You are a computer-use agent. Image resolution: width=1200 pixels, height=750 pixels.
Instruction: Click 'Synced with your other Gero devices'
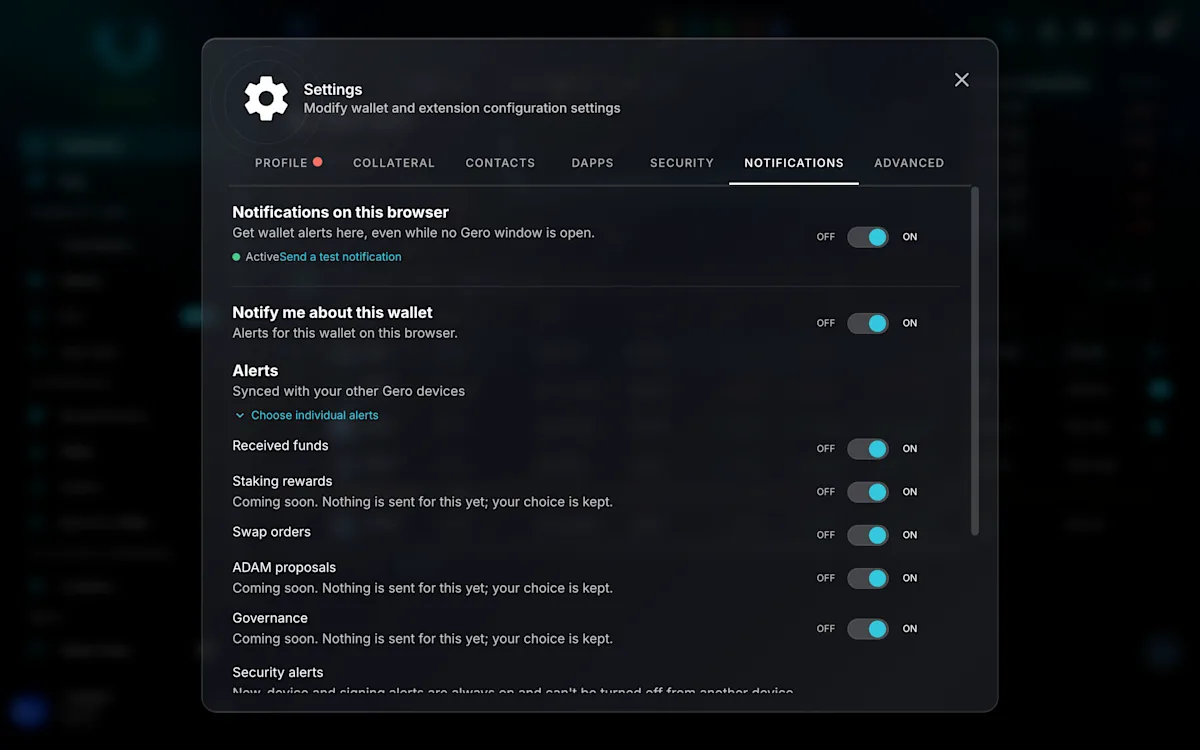349,391
